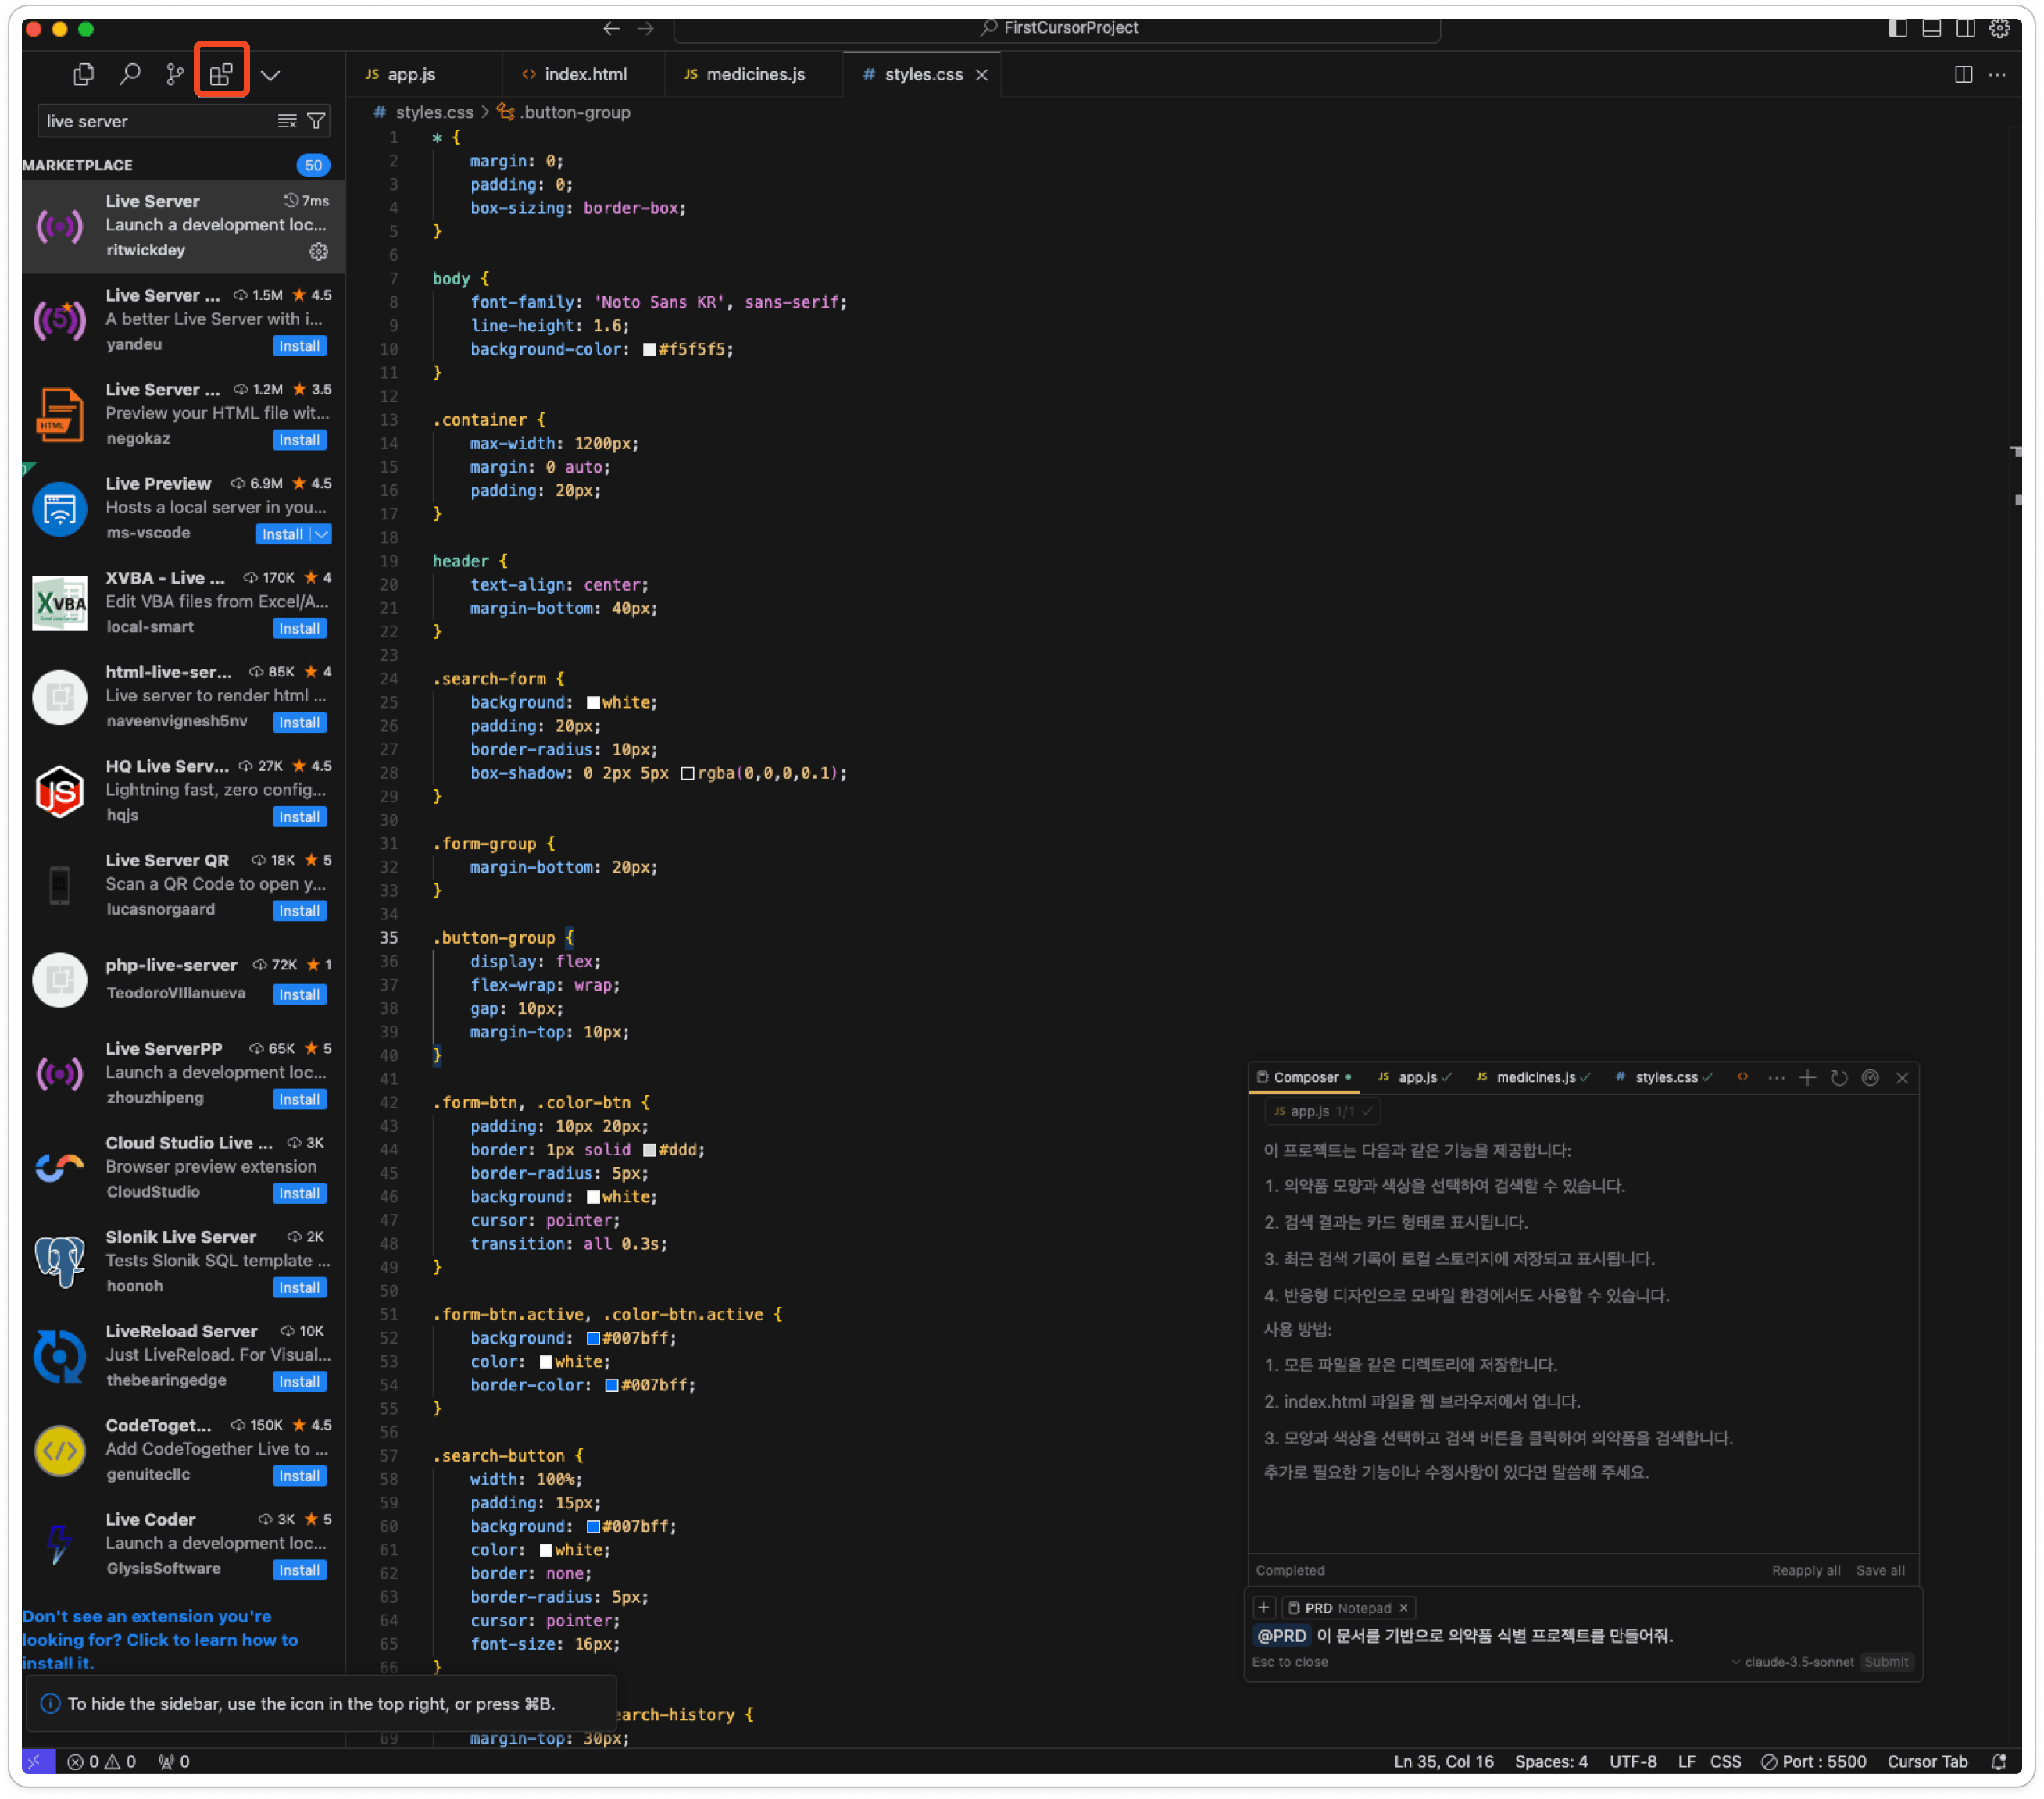
Task: Toggle primary sidebar visibility in title bar
Action: click(1897, 28)
